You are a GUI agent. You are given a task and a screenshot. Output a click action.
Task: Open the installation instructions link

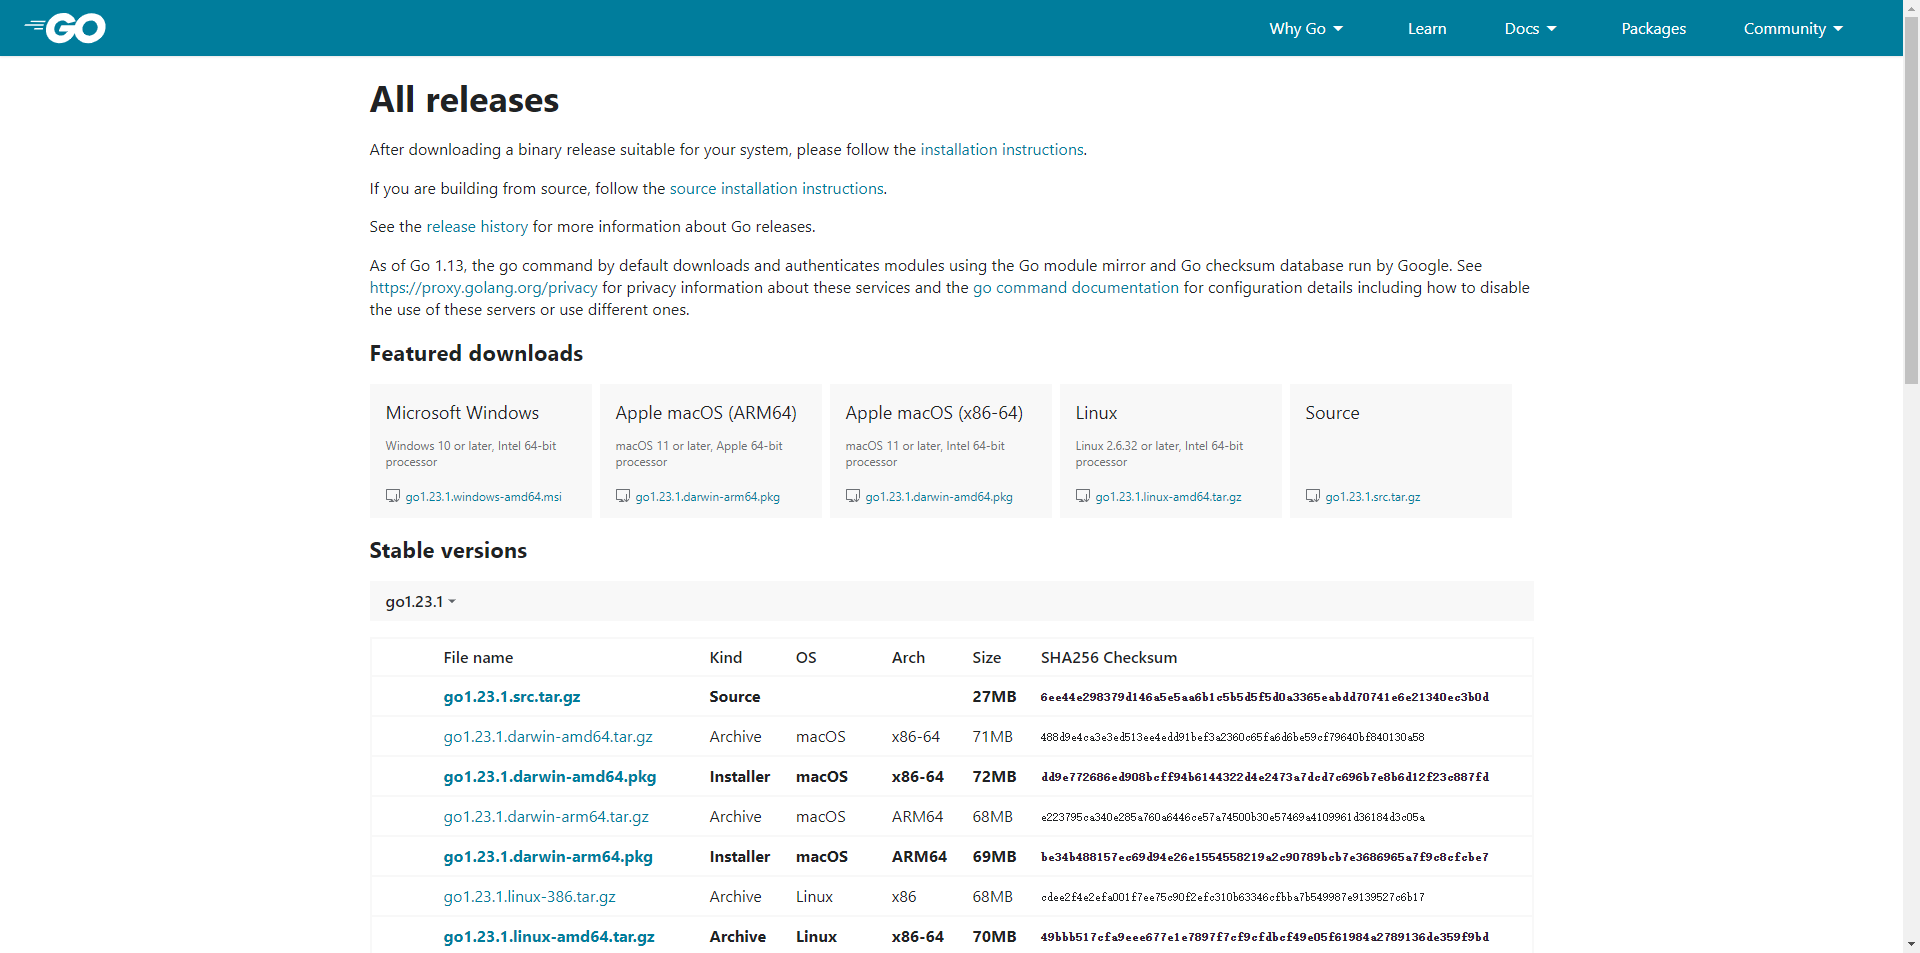pos(1001,150)
